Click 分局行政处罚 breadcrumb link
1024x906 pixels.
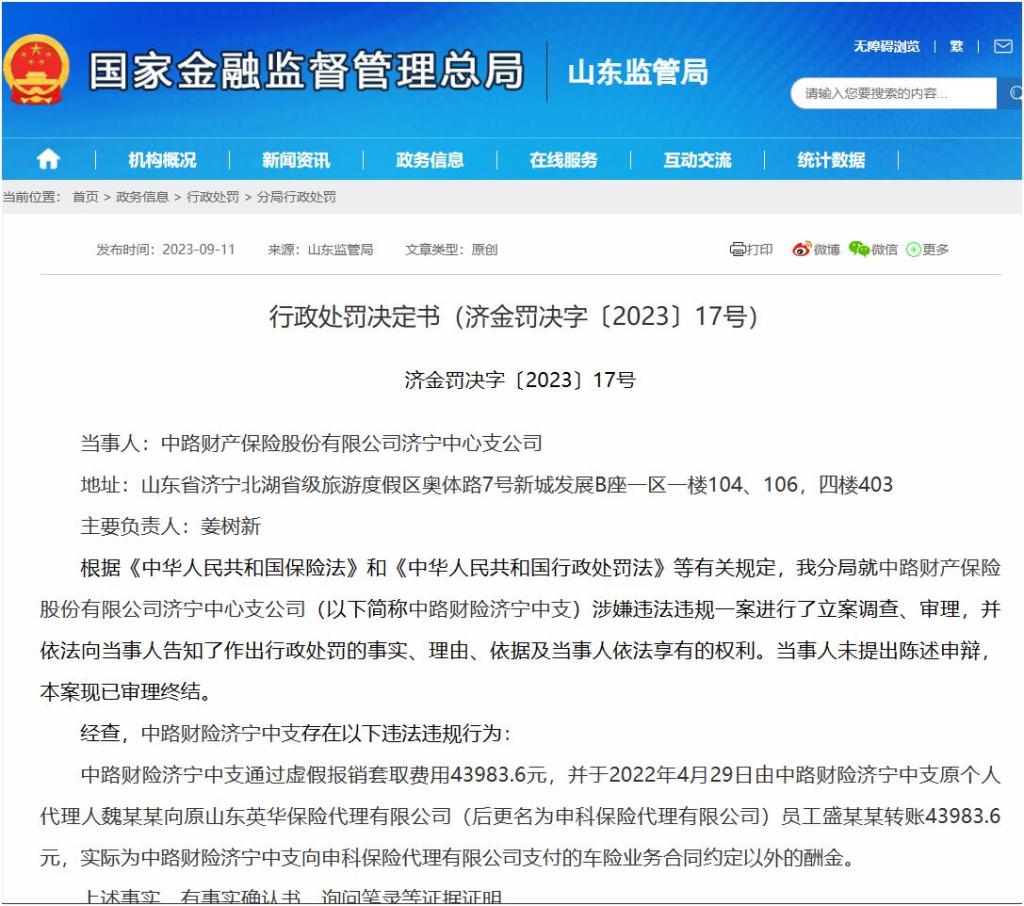[296, 197]
